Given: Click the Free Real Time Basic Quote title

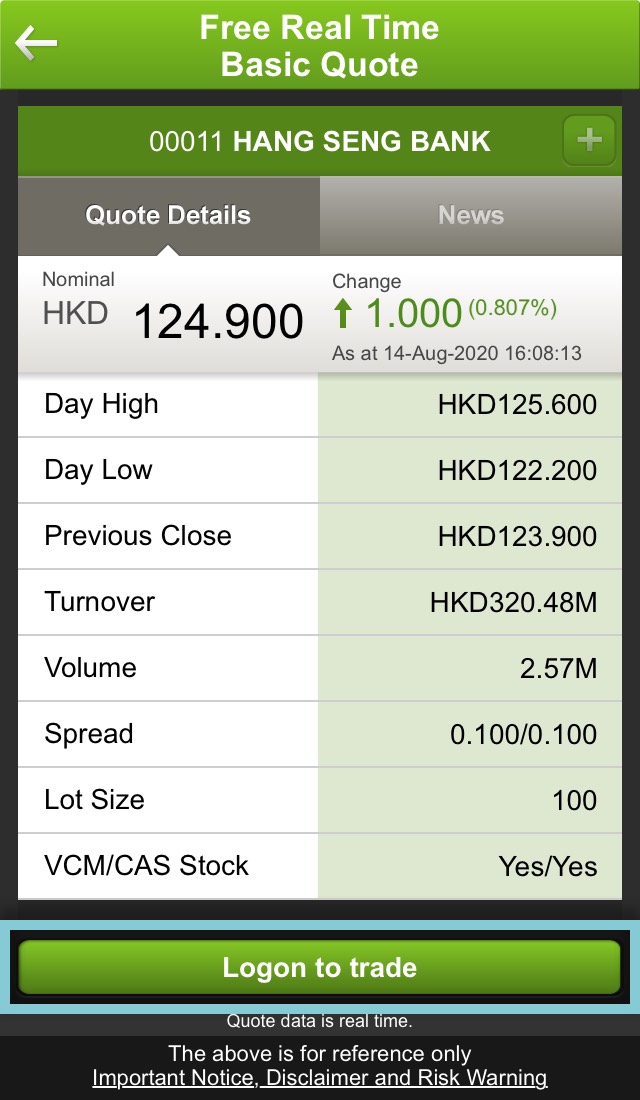Looking at the screenshot, I should tap(320, 45).
